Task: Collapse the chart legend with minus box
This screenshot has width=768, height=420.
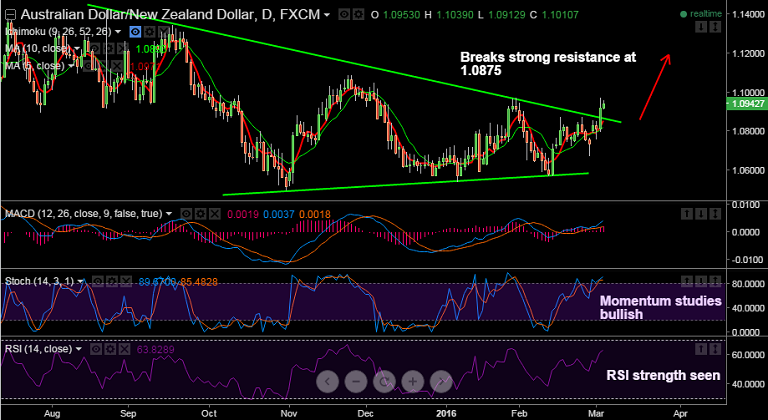Action: pos(10,14)
